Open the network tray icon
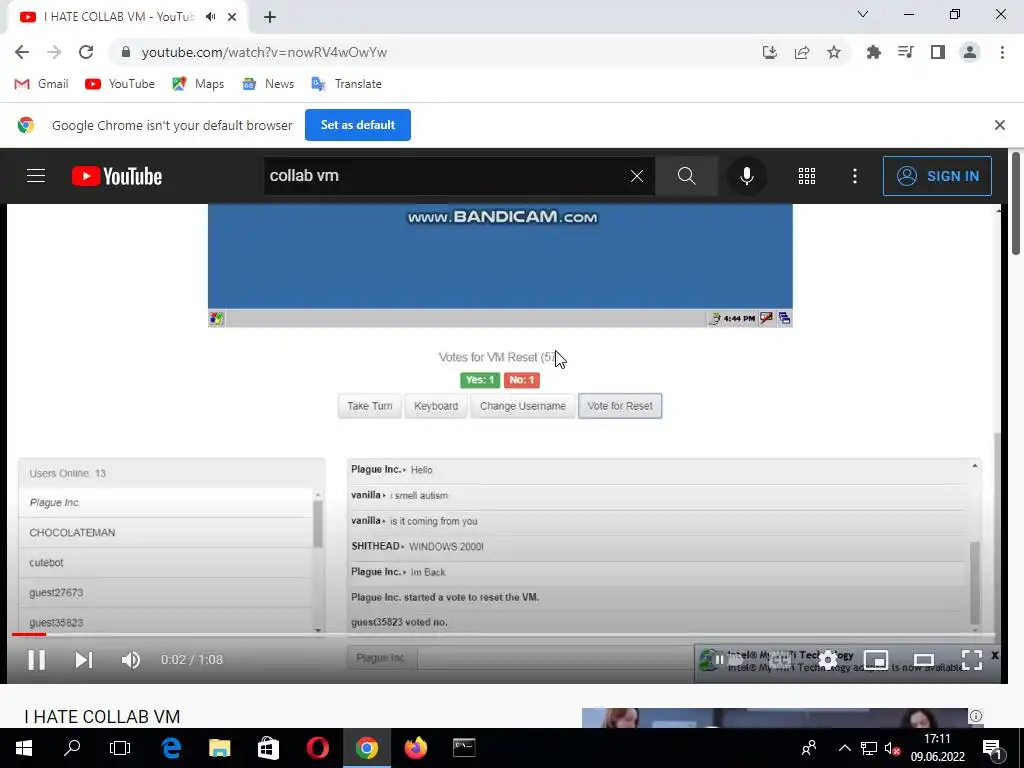The height and width of the screenshot is (768, 1024). tap(869, 748)
